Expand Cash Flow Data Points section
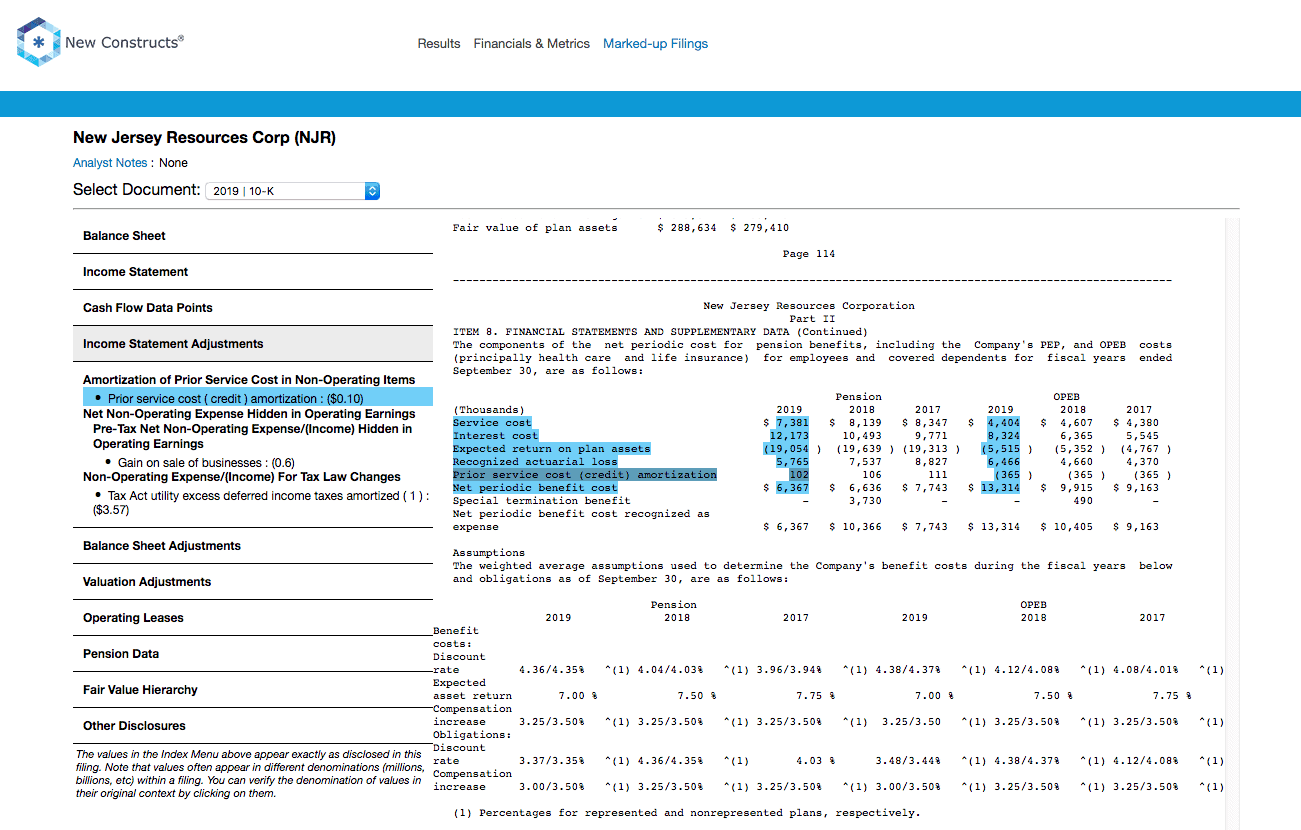This screenshot has height=830, width=1301. tap(253, 308)
